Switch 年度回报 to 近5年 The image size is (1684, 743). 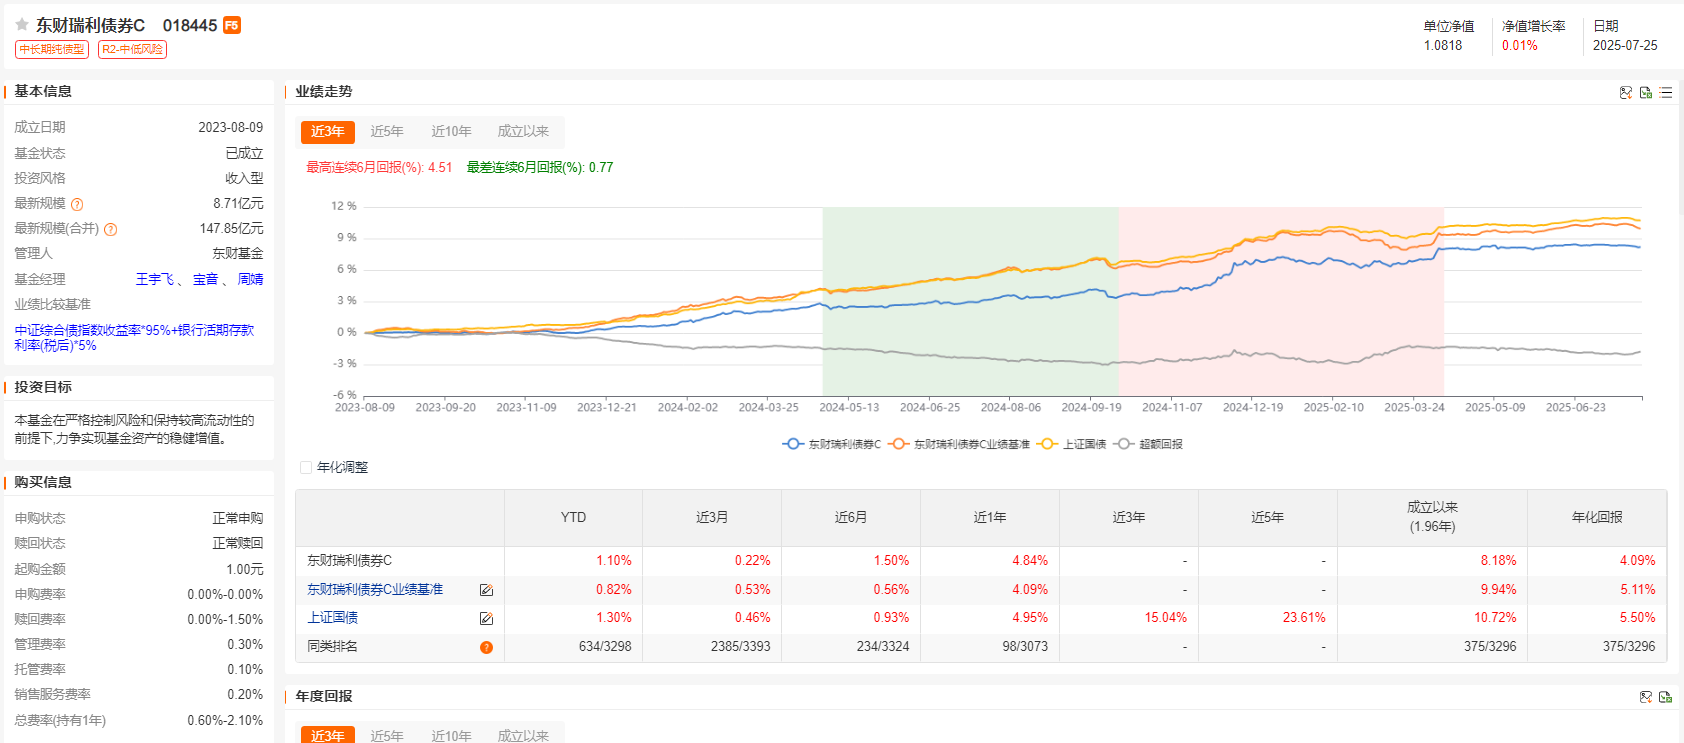(x=387, y=735)
